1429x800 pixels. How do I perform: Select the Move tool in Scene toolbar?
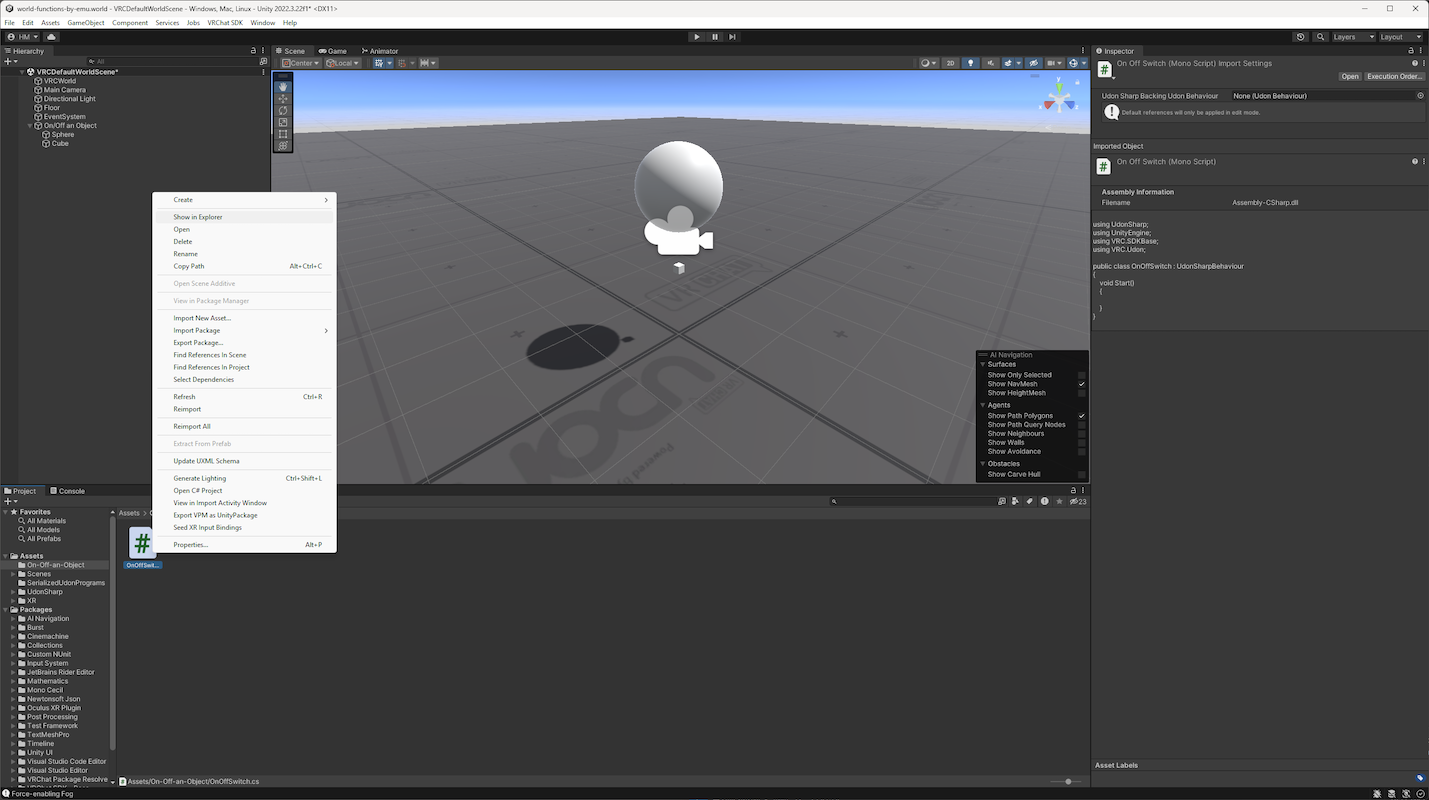(283, 99)
